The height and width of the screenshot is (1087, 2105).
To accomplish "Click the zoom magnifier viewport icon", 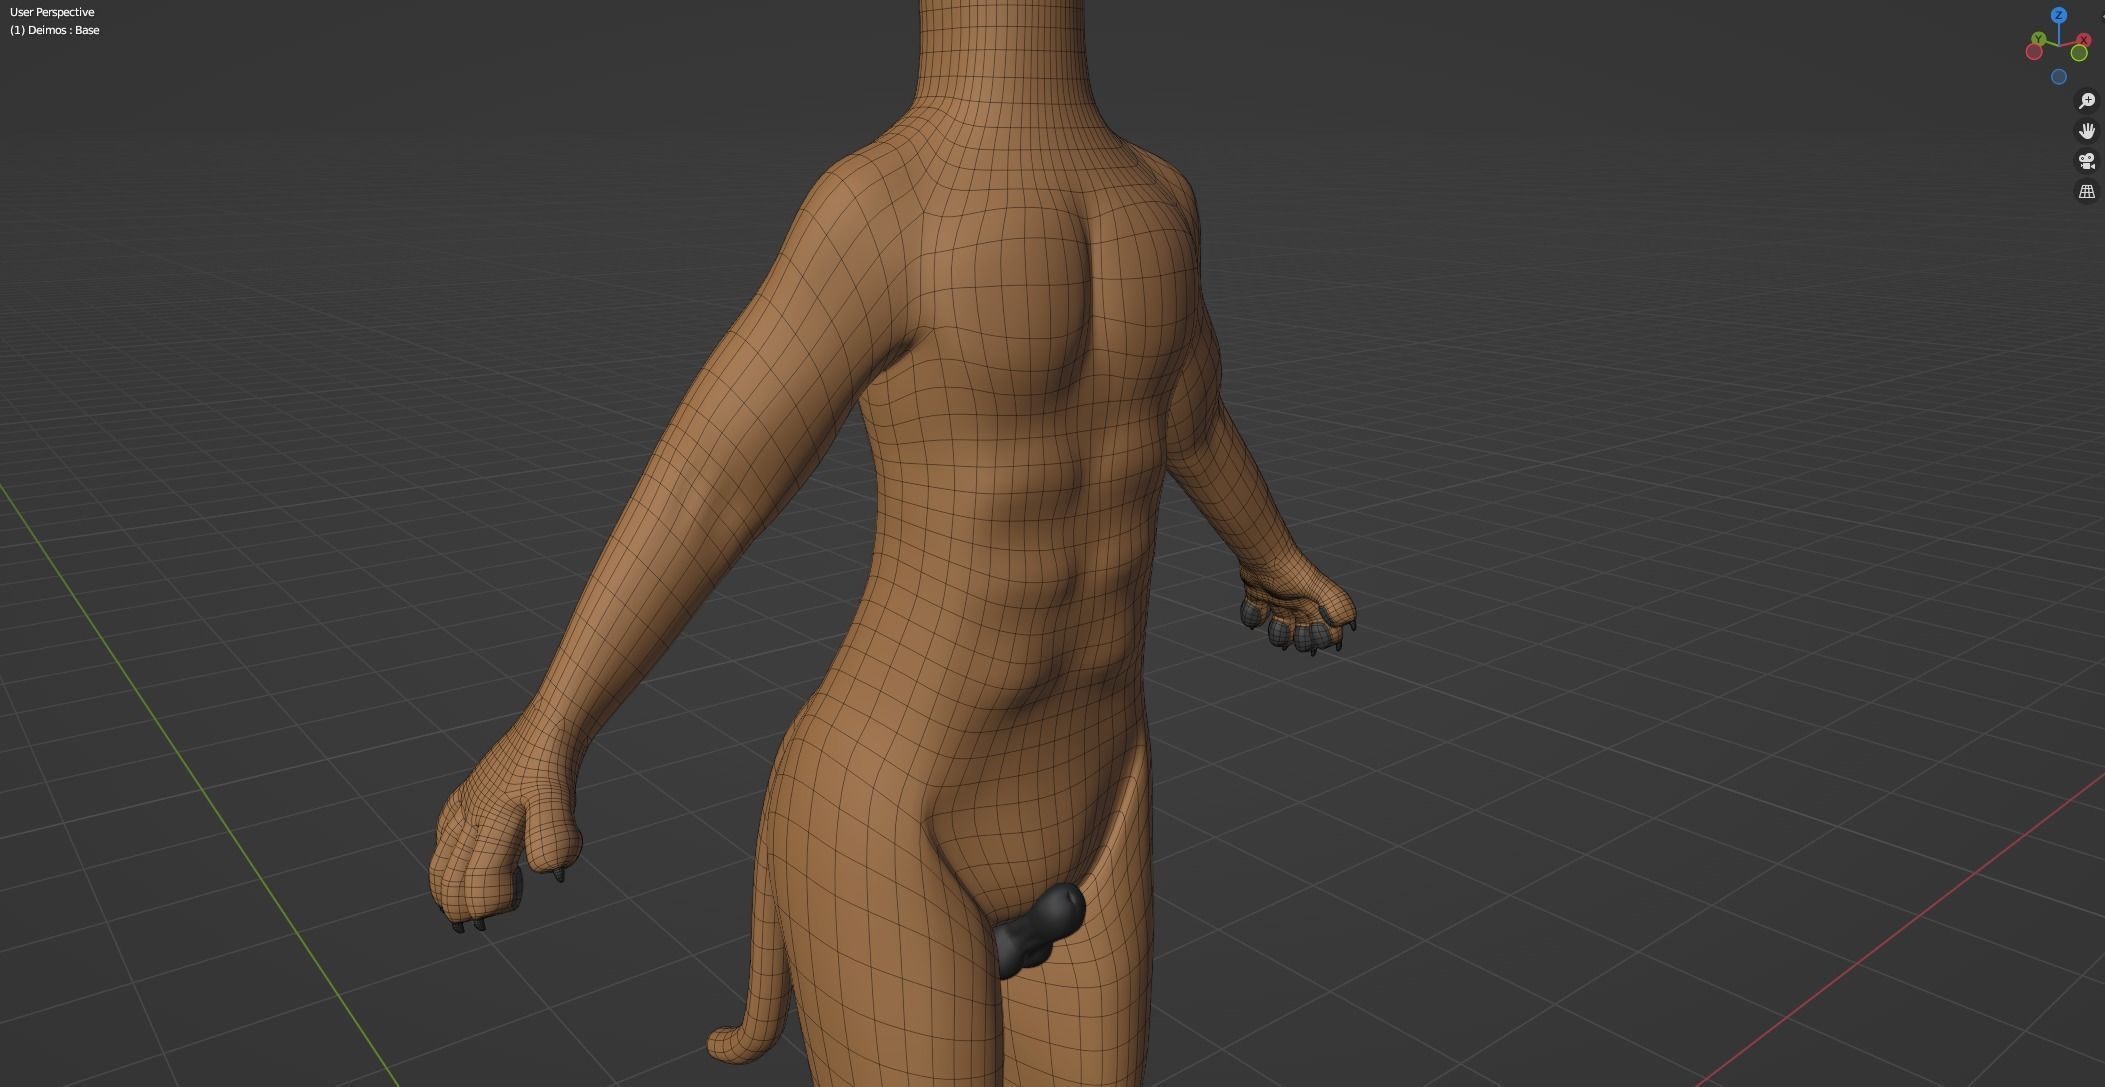I will tap(2087, 101).
